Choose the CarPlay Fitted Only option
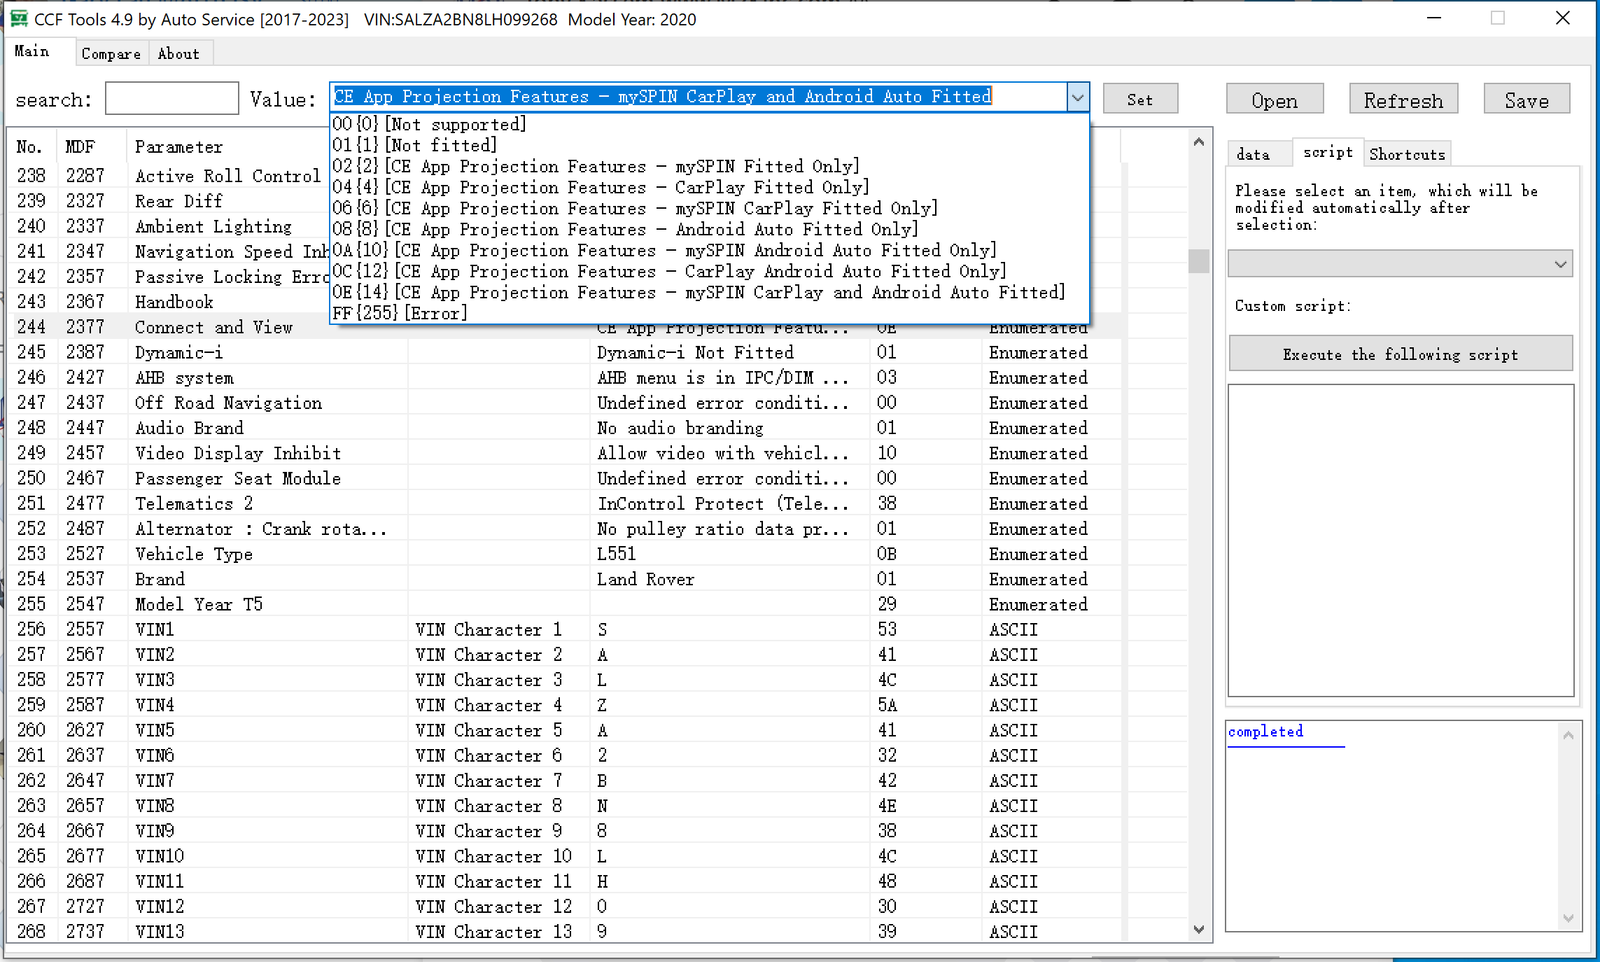The image size is (1600, 962). click(x=601, y=187)
